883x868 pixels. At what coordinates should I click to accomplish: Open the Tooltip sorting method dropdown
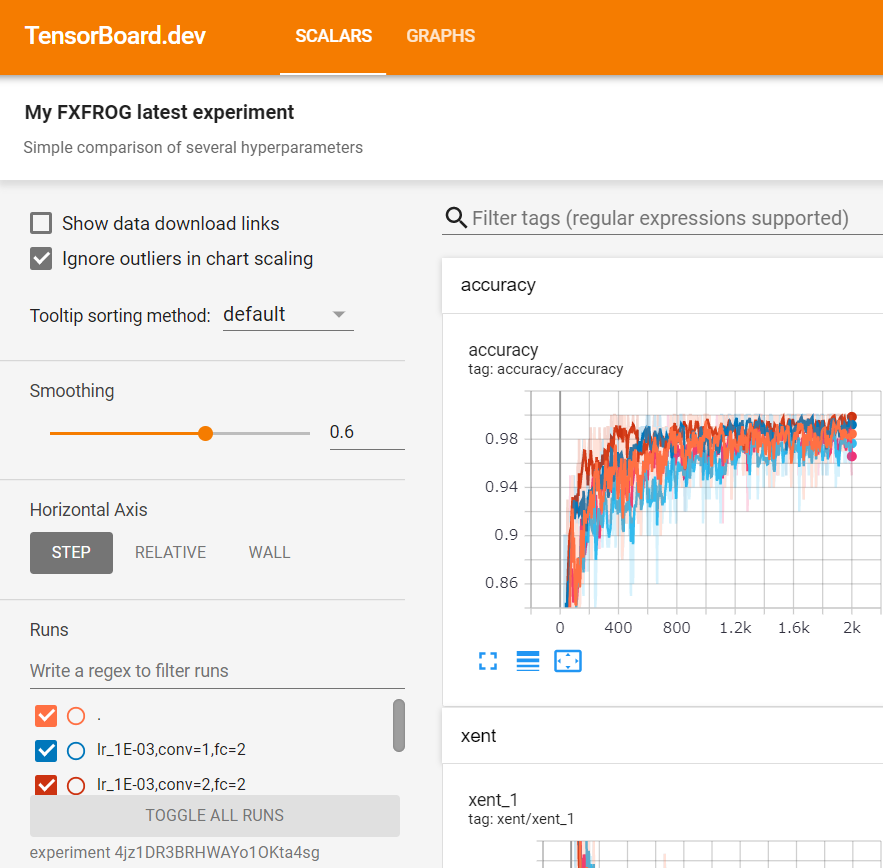pos(287,314)
